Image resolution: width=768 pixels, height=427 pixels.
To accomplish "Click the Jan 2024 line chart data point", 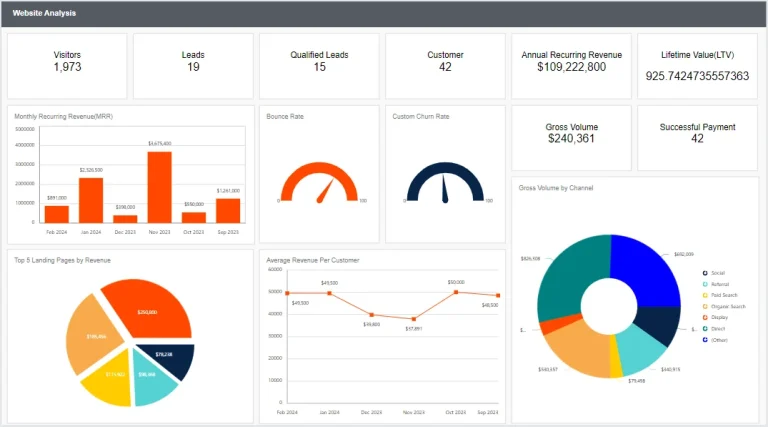I will coord(330,293).
